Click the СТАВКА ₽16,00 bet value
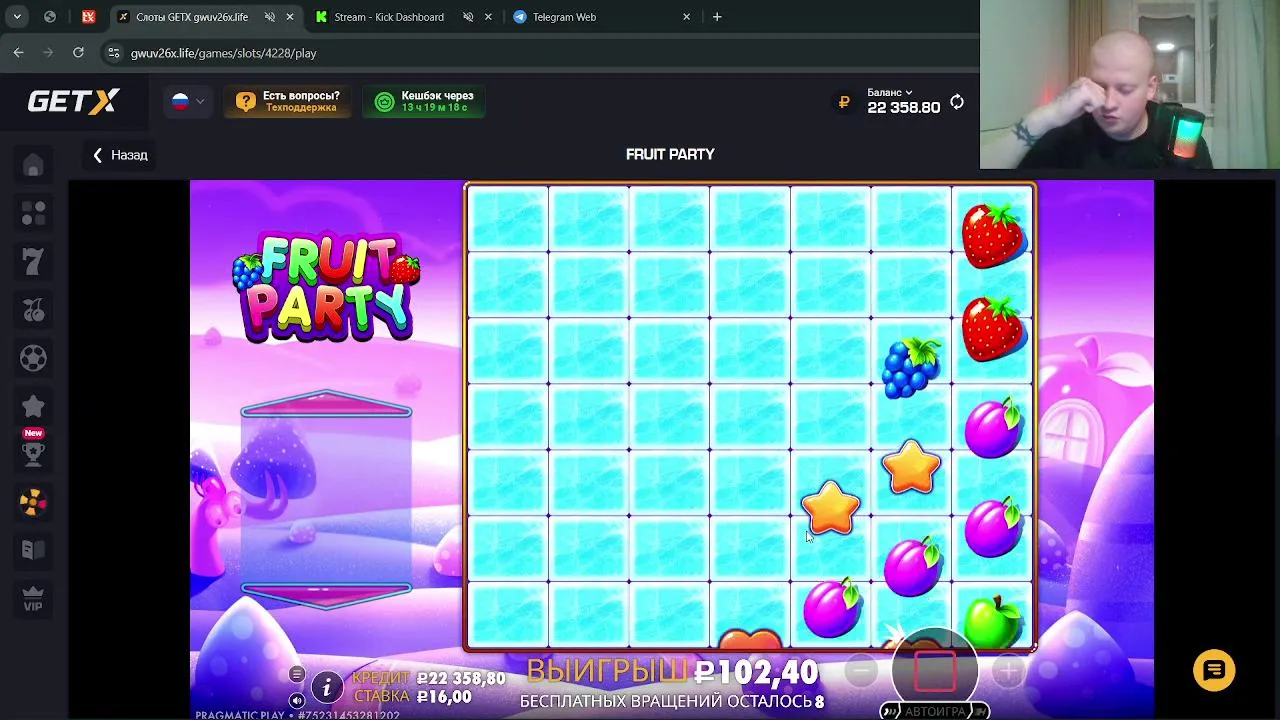Viewport: 1280px width, 720px height. coord(411,696)
